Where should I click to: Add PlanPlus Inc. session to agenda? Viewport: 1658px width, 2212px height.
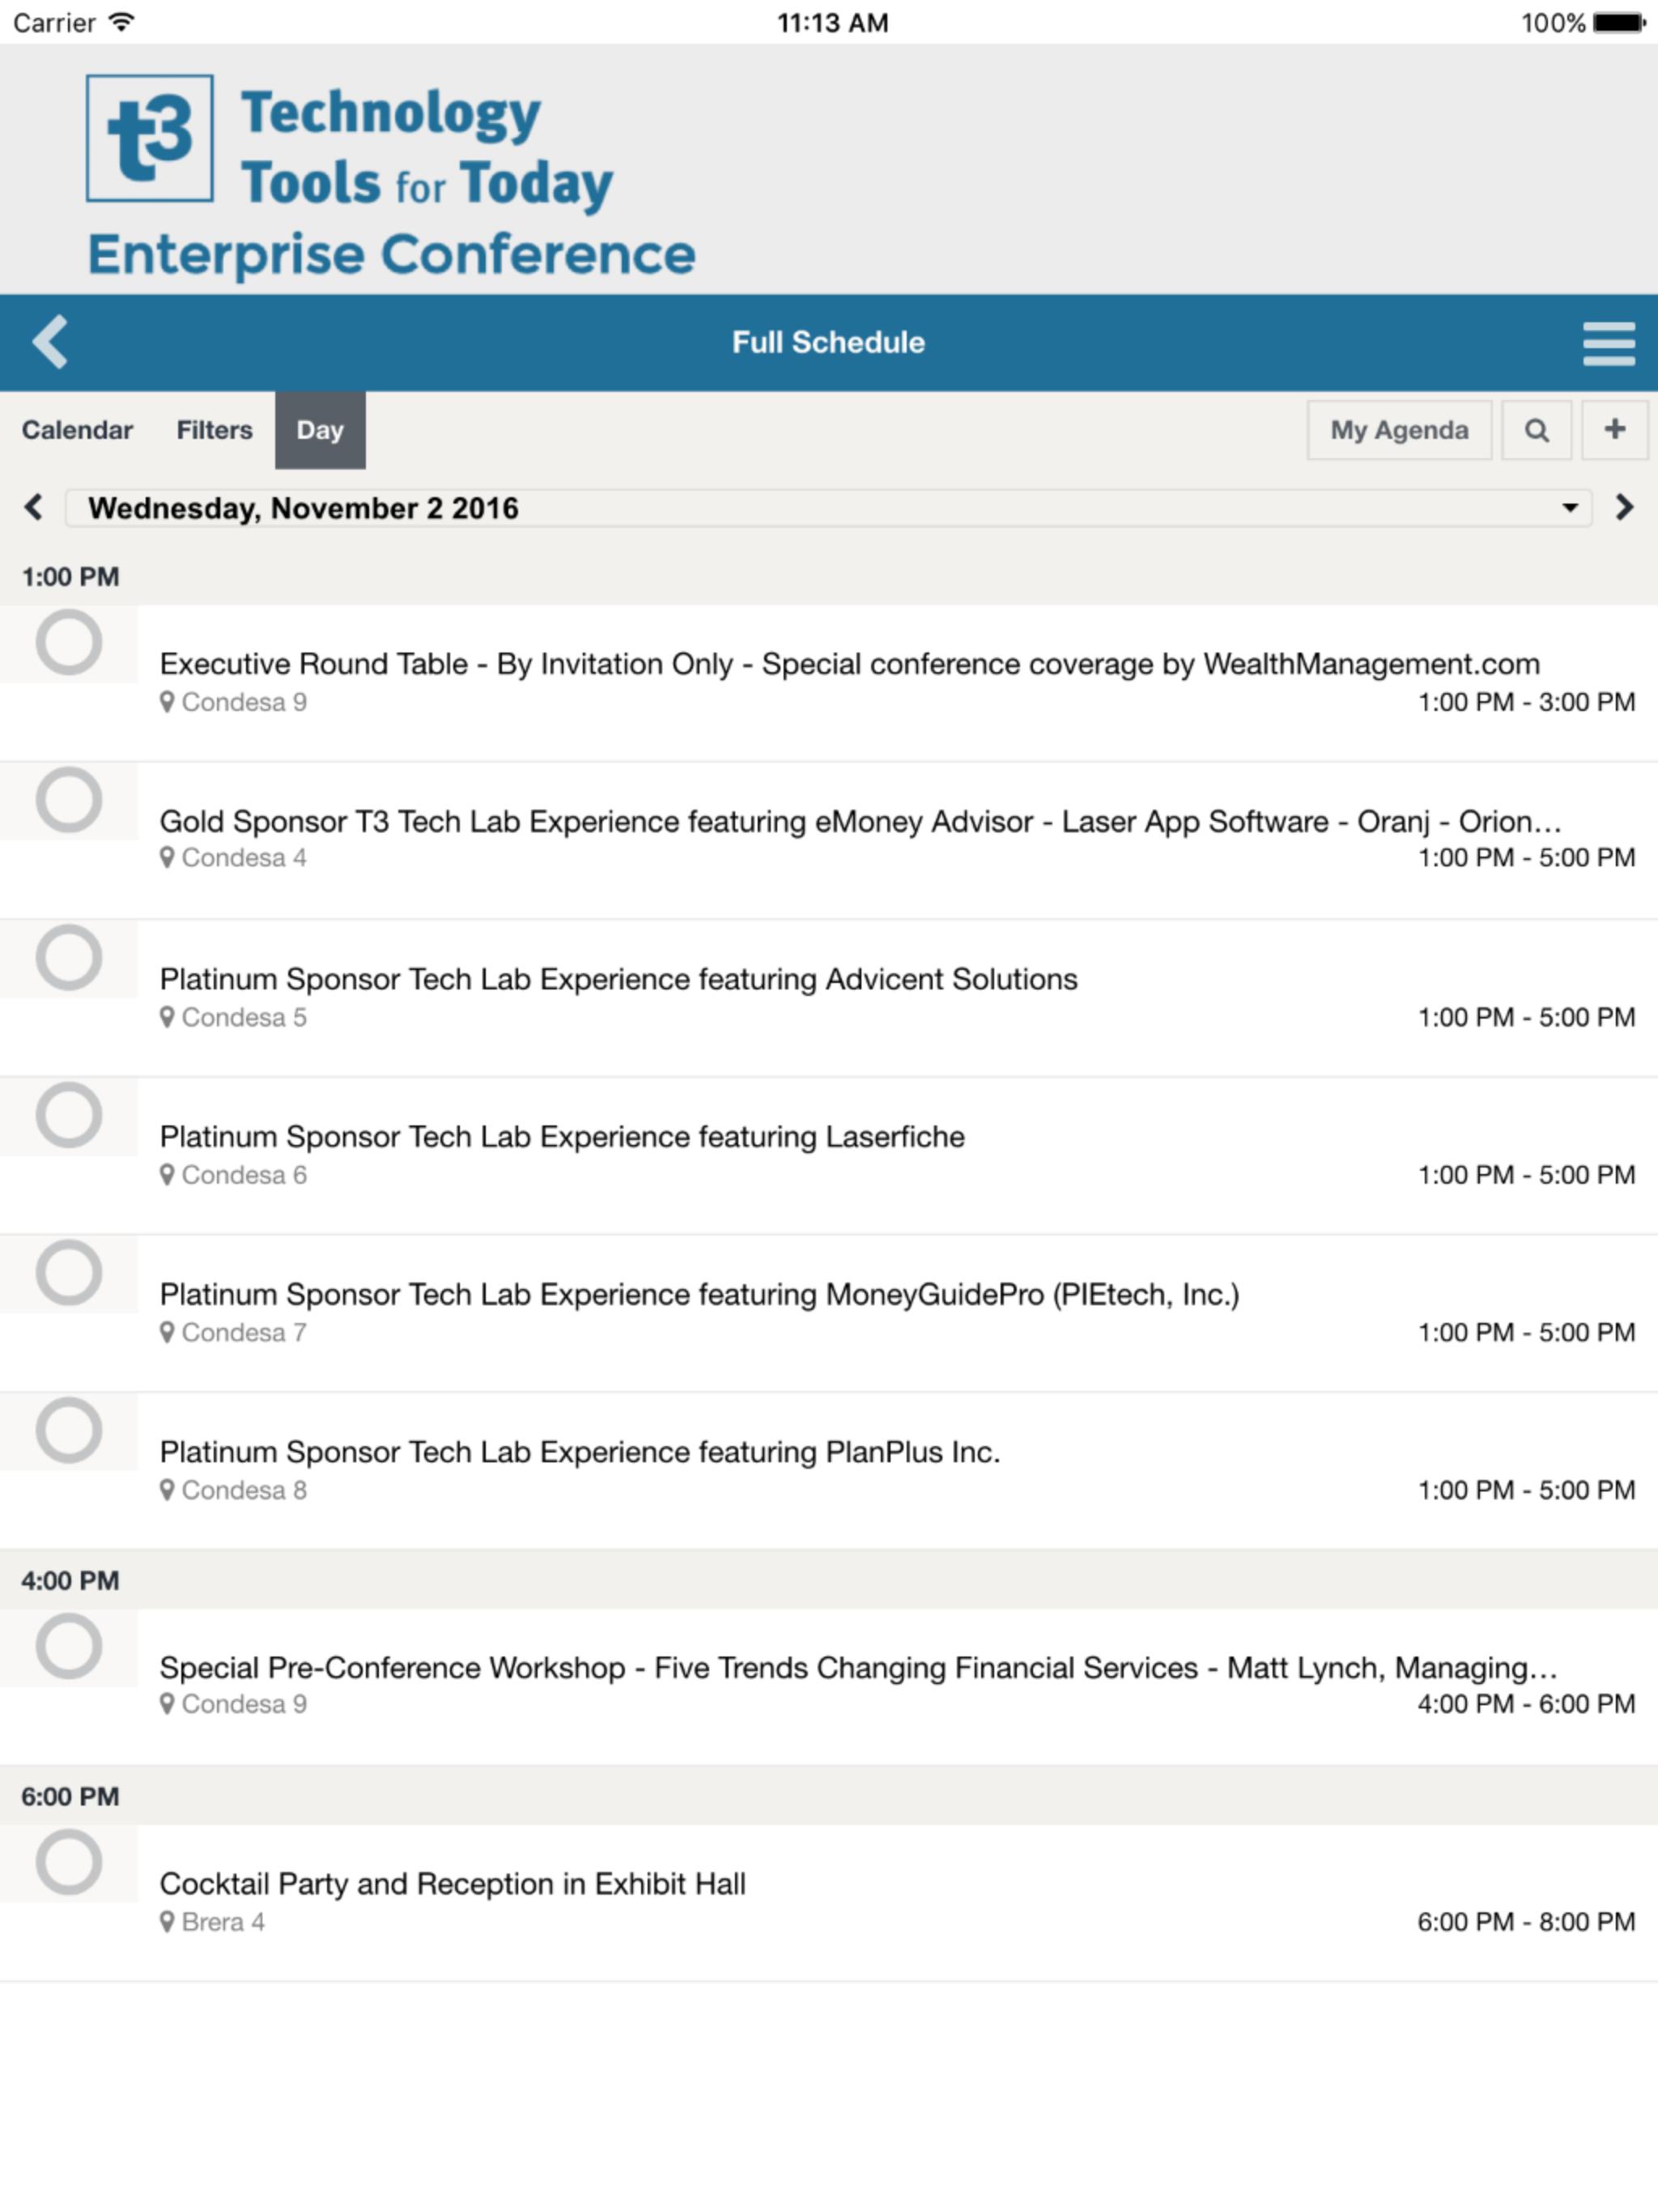coord(69,1430)
